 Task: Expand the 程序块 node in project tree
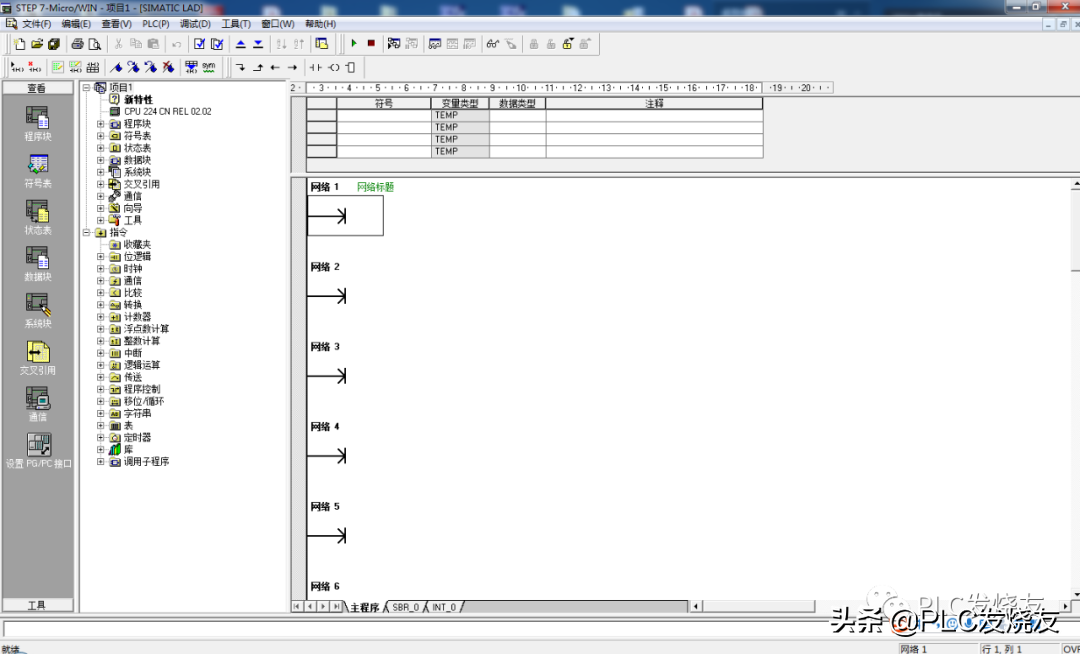click(101, 124)
